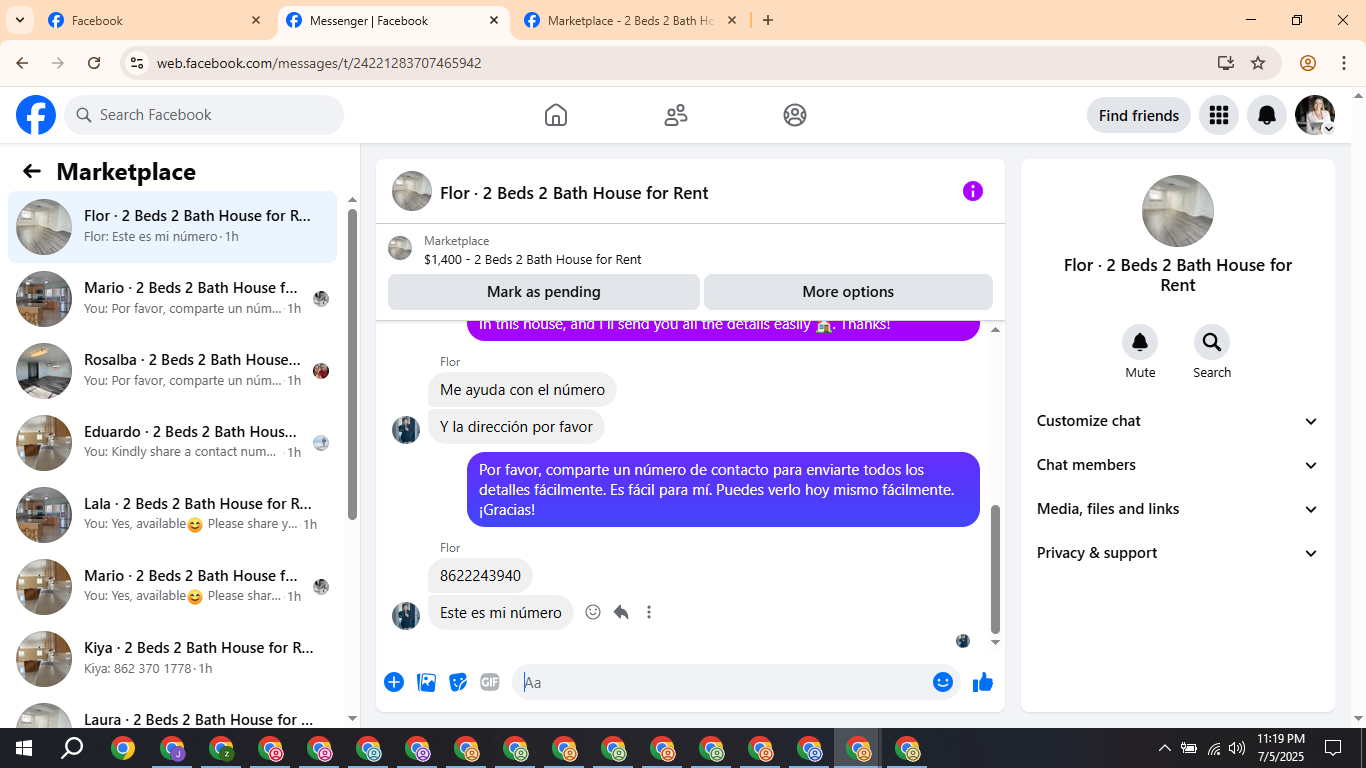
Task: Open the Friends icon in top navigation
Action: pos(676,115)
